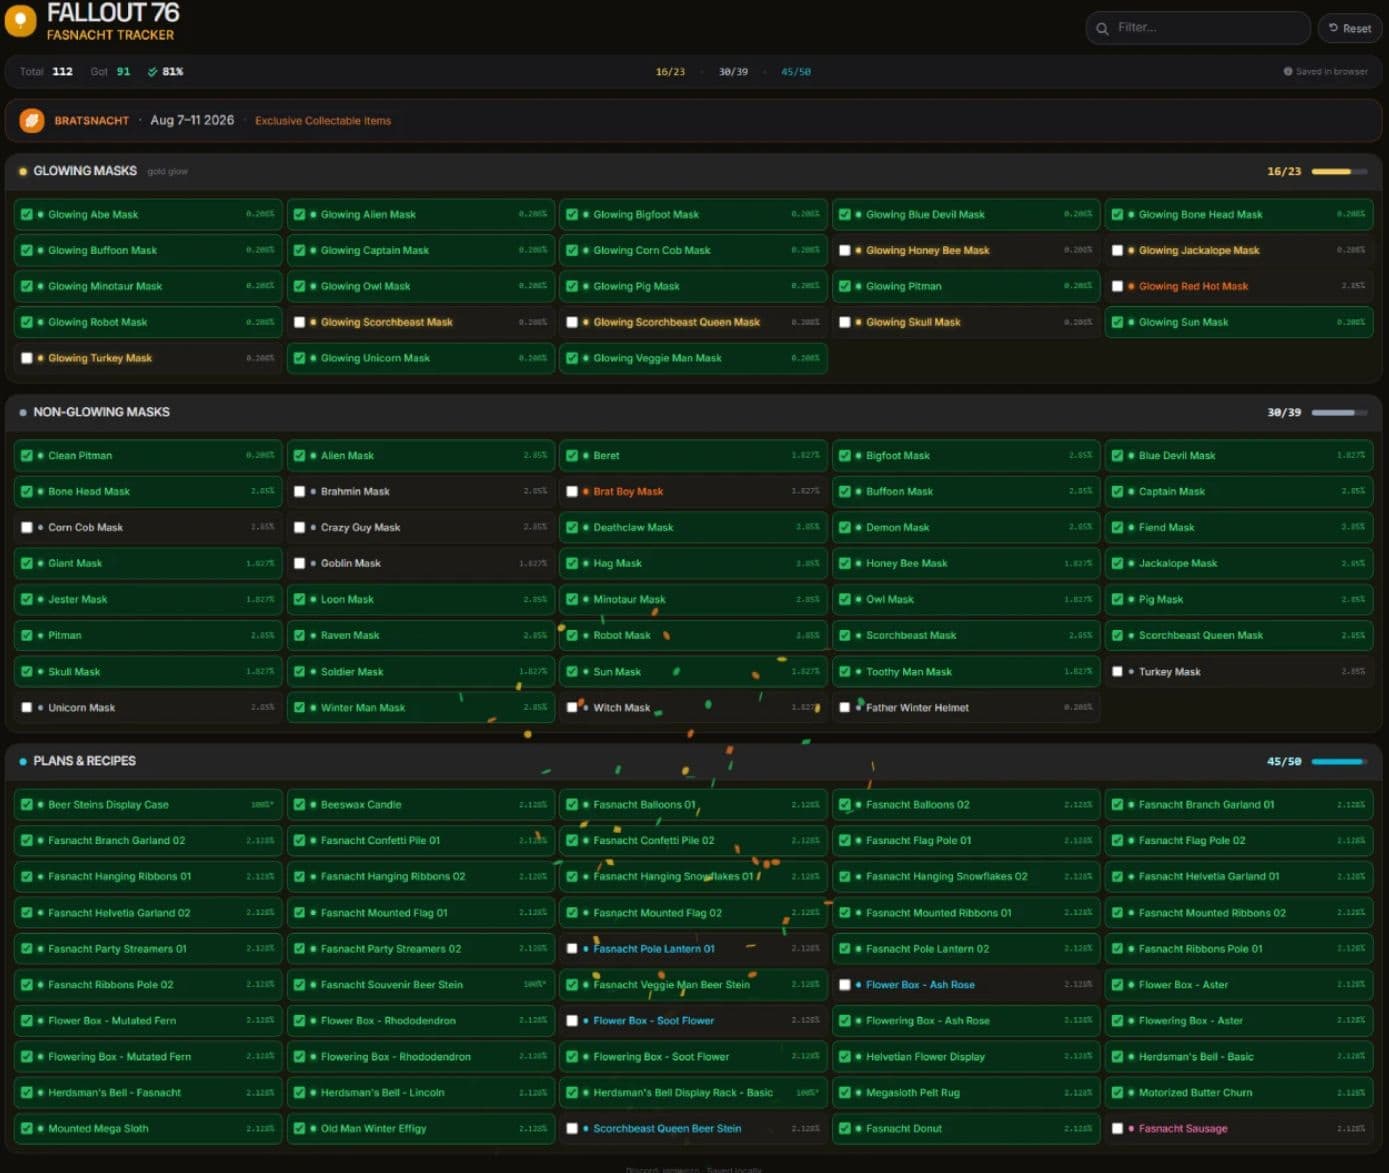This screenshot has width=1389, height=1173.
Task: Check the Glowing Jackalope Mask checkbox
Action: coord(1117,251)
